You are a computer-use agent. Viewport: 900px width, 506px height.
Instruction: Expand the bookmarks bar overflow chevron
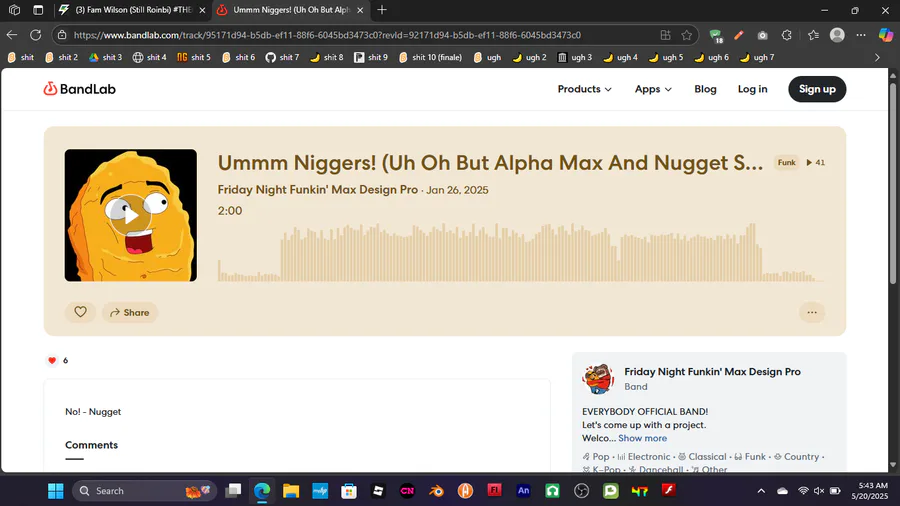tap(877, 57)
